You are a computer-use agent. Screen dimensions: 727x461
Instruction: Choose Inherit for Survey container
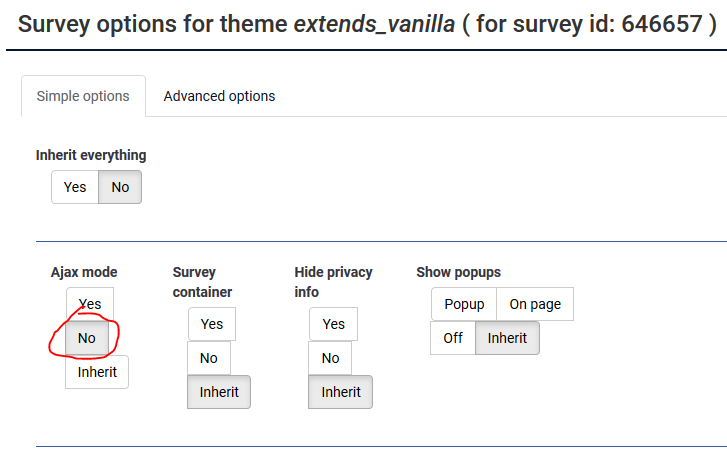(x=219, y=392)
